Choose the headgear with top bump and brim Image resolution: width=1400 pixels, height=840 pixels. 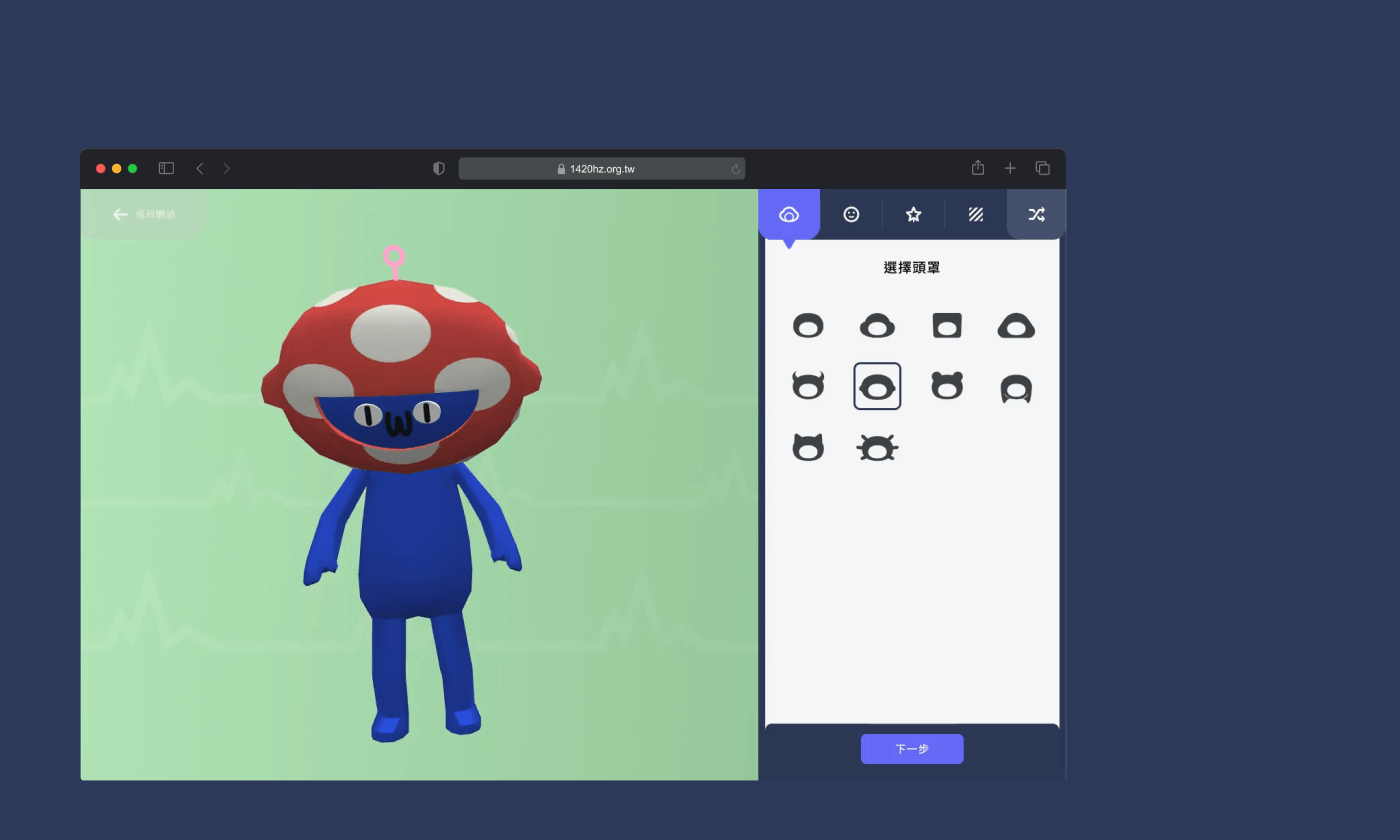[x=877, y=325]
